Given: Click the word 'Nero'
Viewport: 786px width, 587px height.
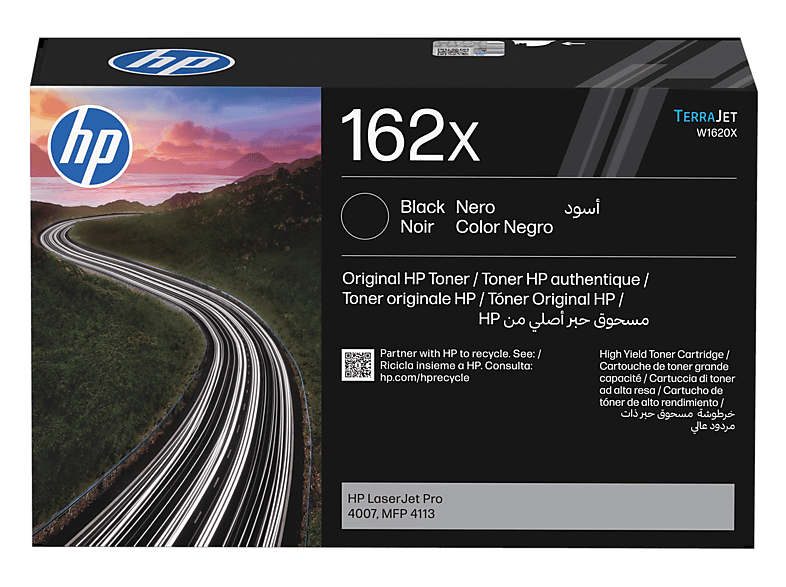Looking at the screenshot, I should 475,207.
